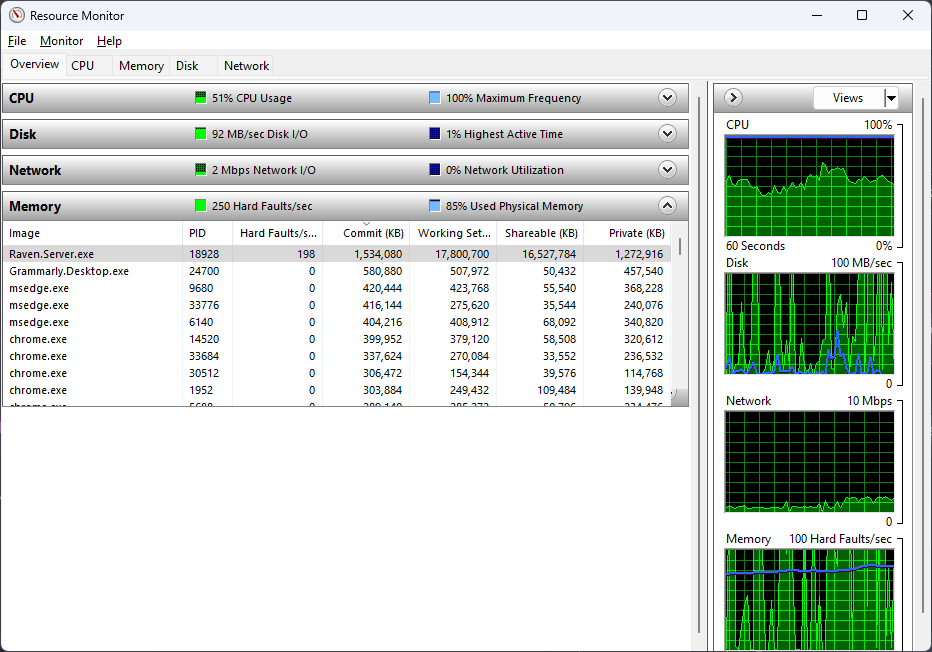Click the Disk activity graph
This screenshot has height=652, width=932.
(x=809, y=323)
